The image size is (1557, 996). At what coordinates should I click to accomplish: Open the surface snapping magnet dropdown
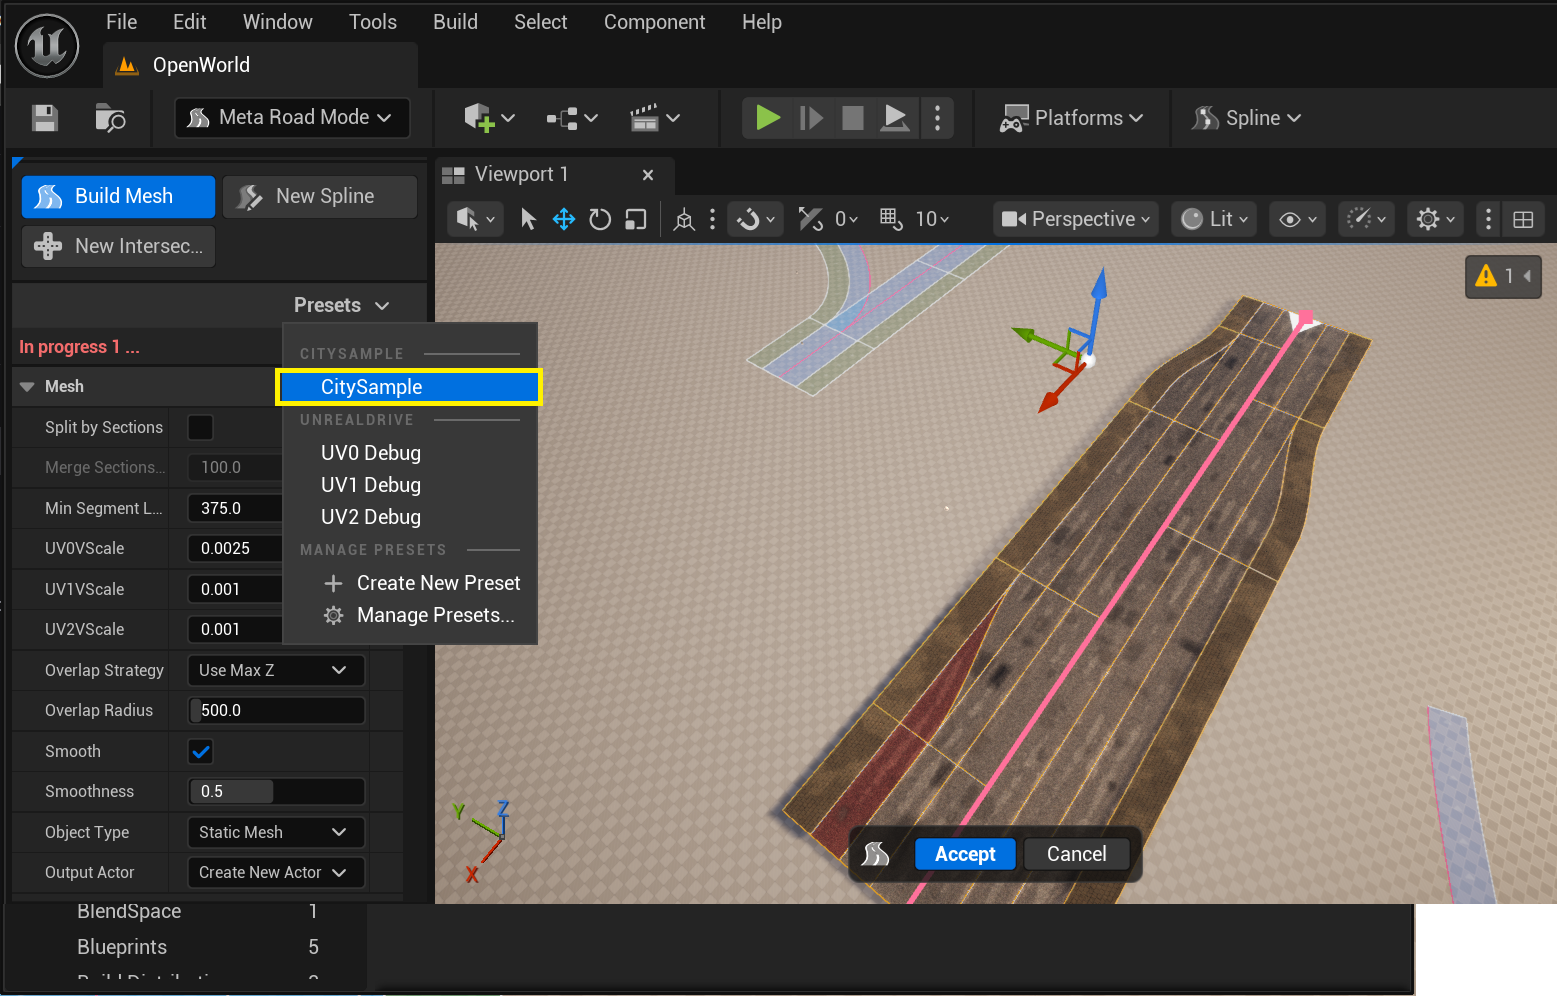click(x=756, y=219)
